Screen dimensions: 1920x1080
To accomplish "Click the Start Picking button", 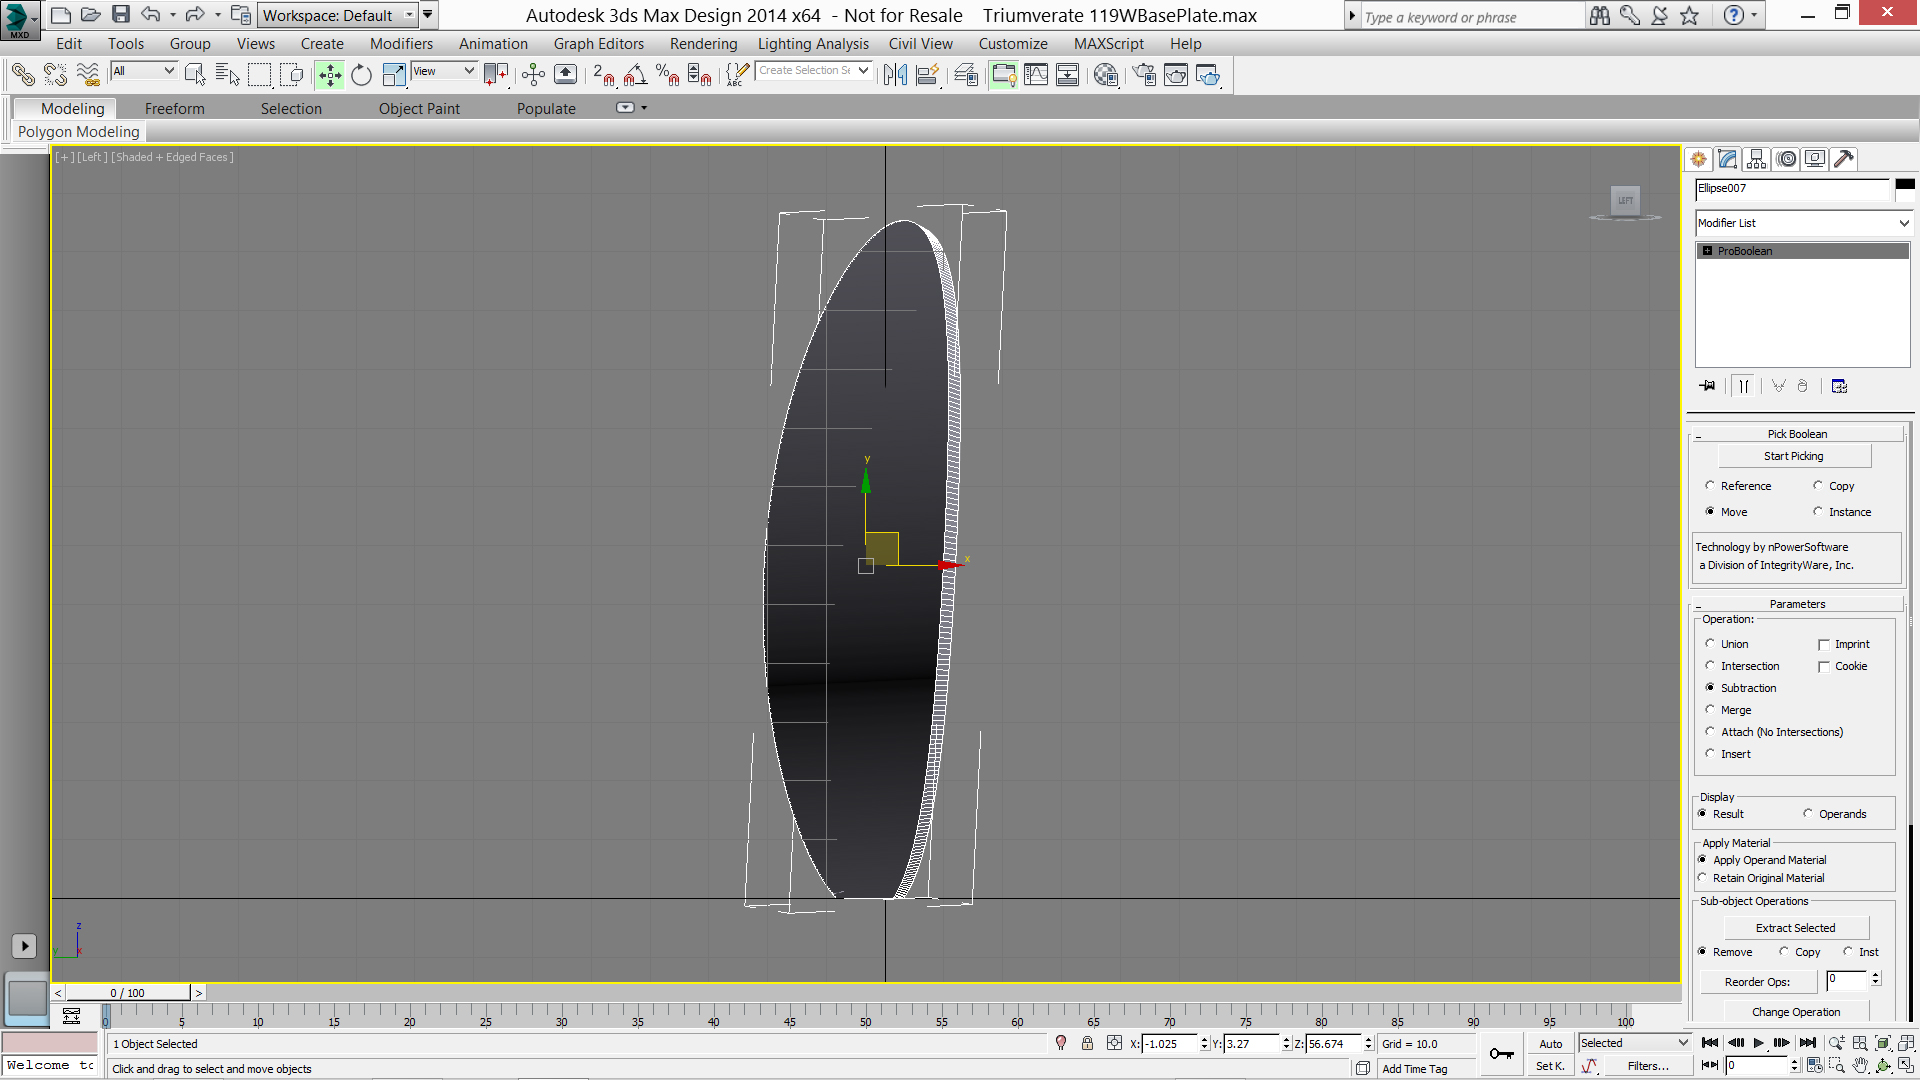I will pos(1795,455).
